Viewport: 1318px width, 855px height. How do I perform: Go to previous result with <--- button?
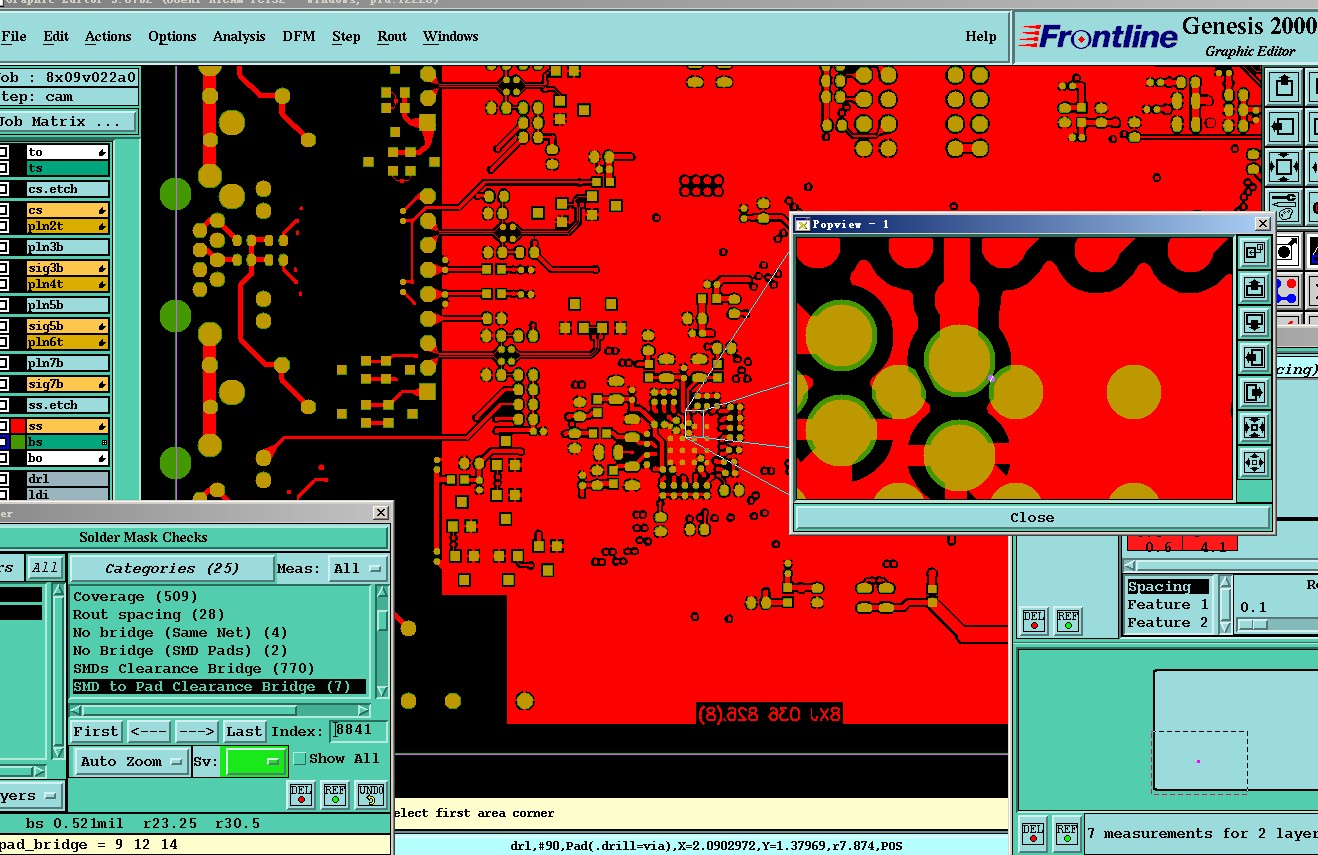tap(148, 731)
